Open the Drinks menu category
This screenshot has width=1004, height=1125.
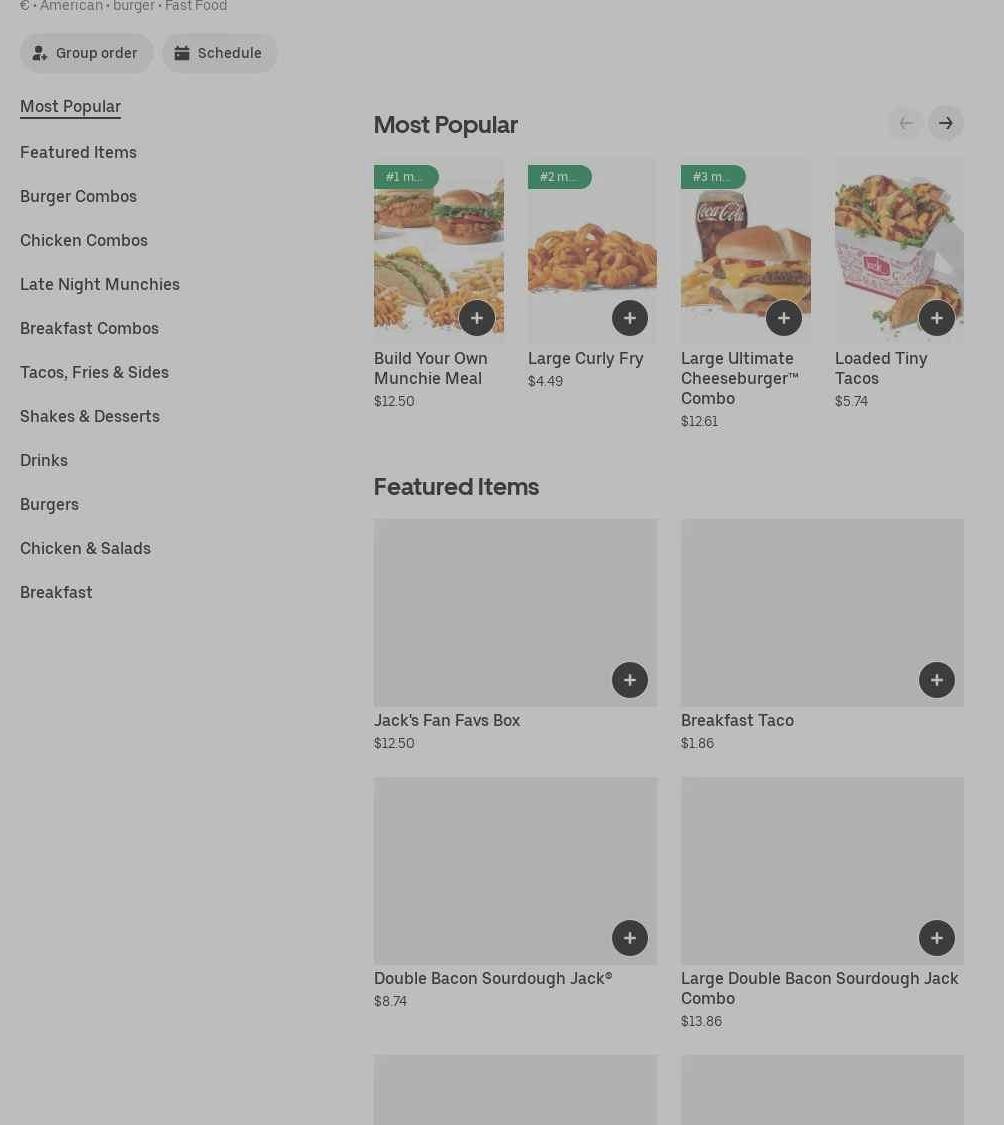(44, 460)
